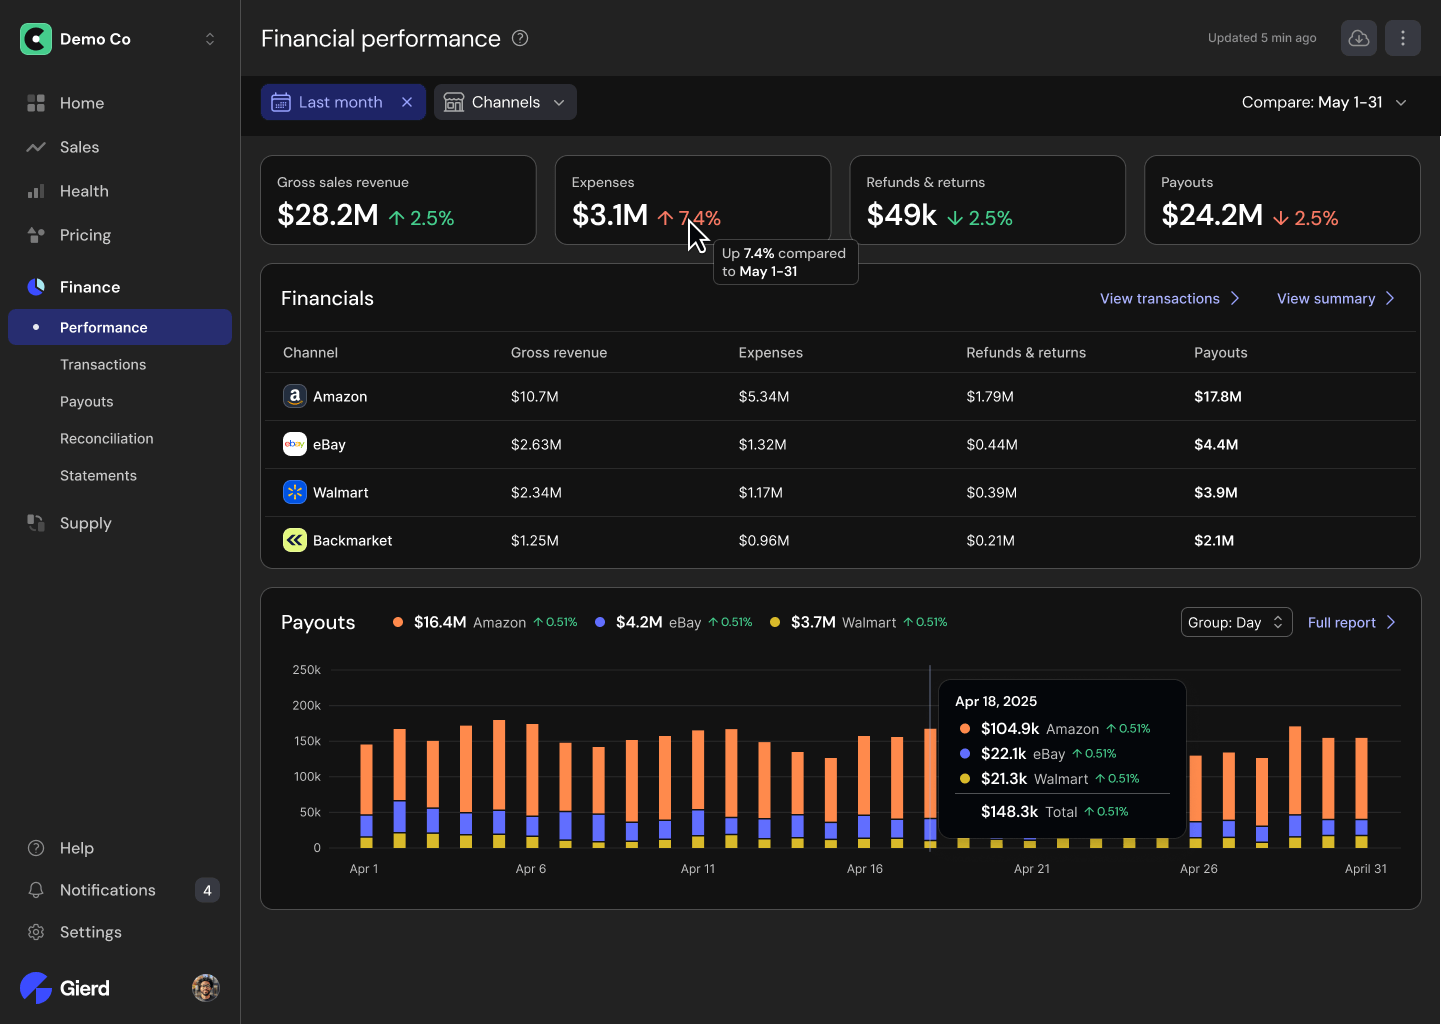
Task: Click the Amazon channel logo in the table
Action: (294, 396)
